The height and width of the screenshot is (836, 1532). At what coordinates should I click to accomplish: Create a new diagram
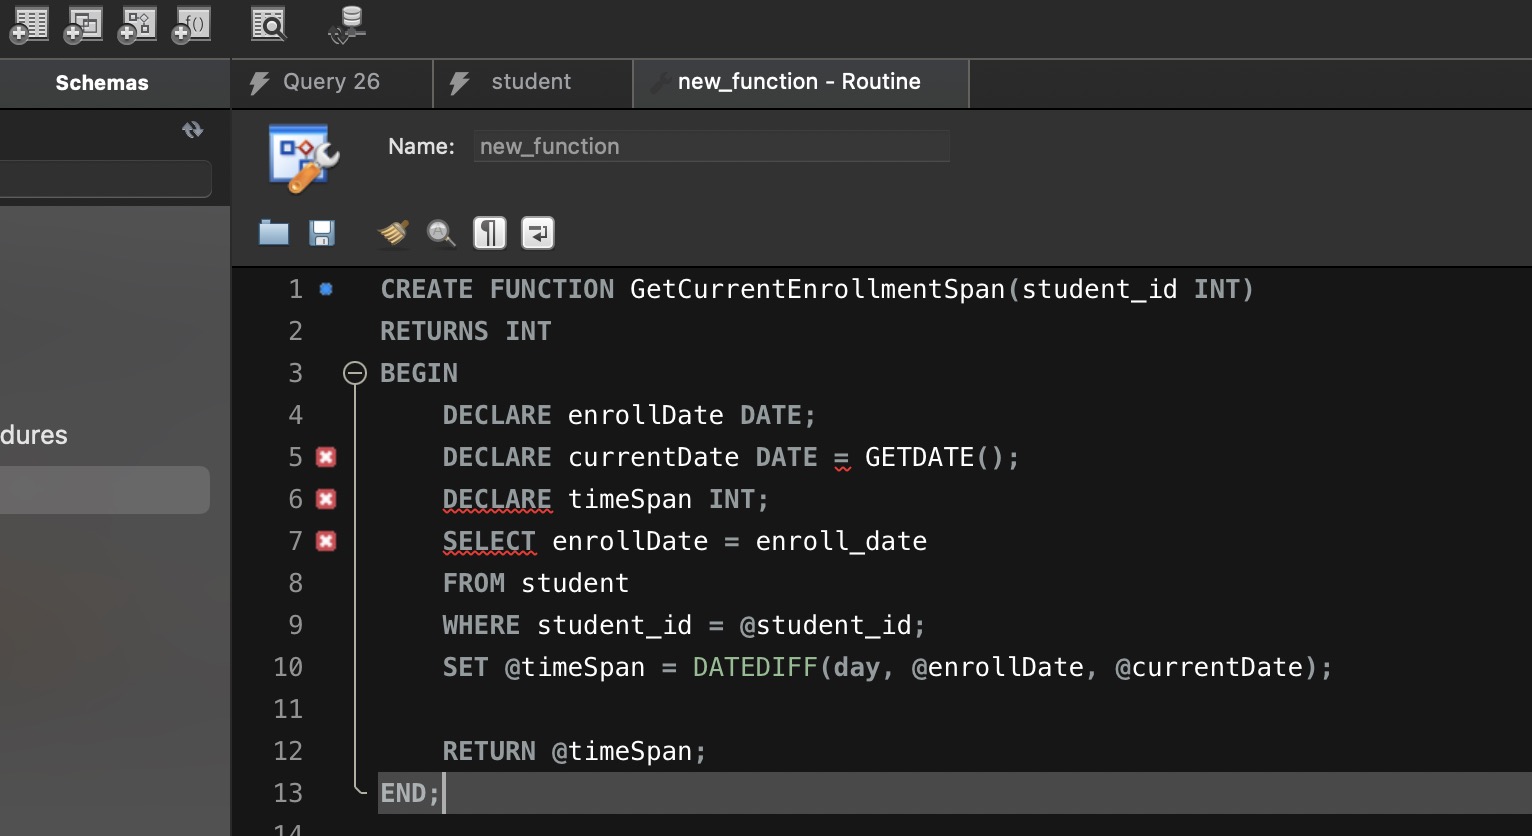click(x=137, y=24)
